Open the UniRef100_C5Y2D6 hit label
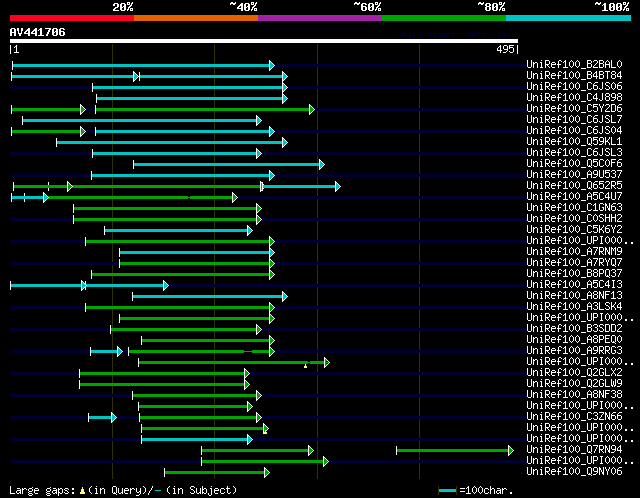This screenshot has width=640, height=498. click(x=574, y=109)
